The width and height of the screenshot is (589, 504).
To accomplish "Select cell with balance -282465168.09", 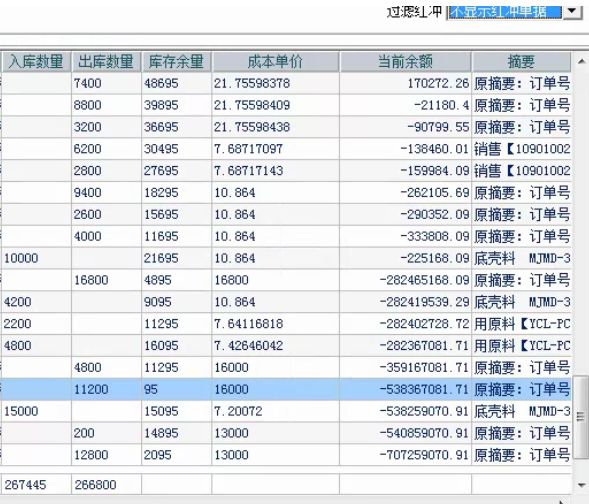I will tap(405, 280).
